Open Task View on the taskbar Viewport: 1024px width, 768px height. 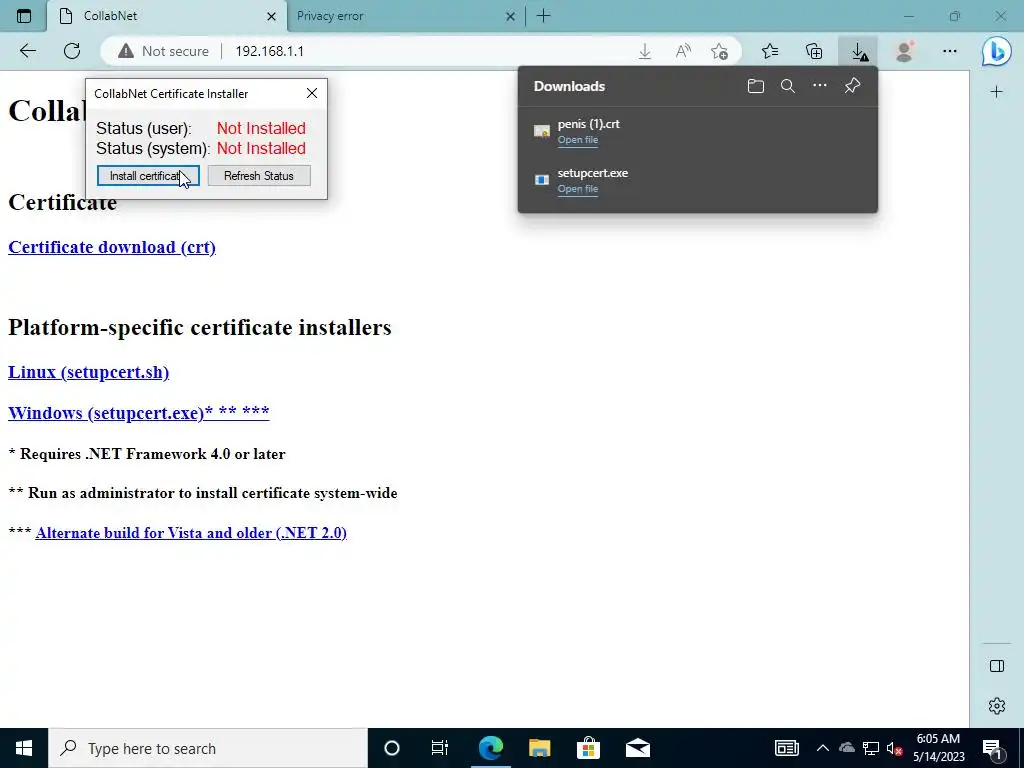click(x=440, y=748)
